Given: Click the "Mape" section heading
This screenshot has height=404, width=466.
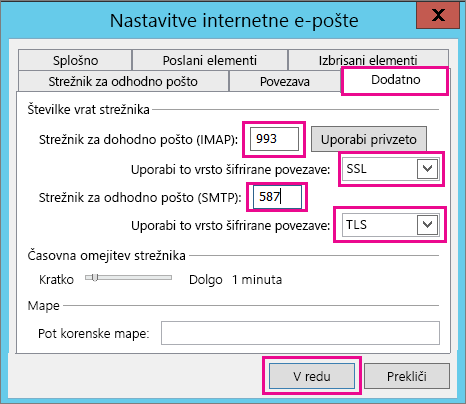Looking at the screenshot, I should click(x=43, y=306).
